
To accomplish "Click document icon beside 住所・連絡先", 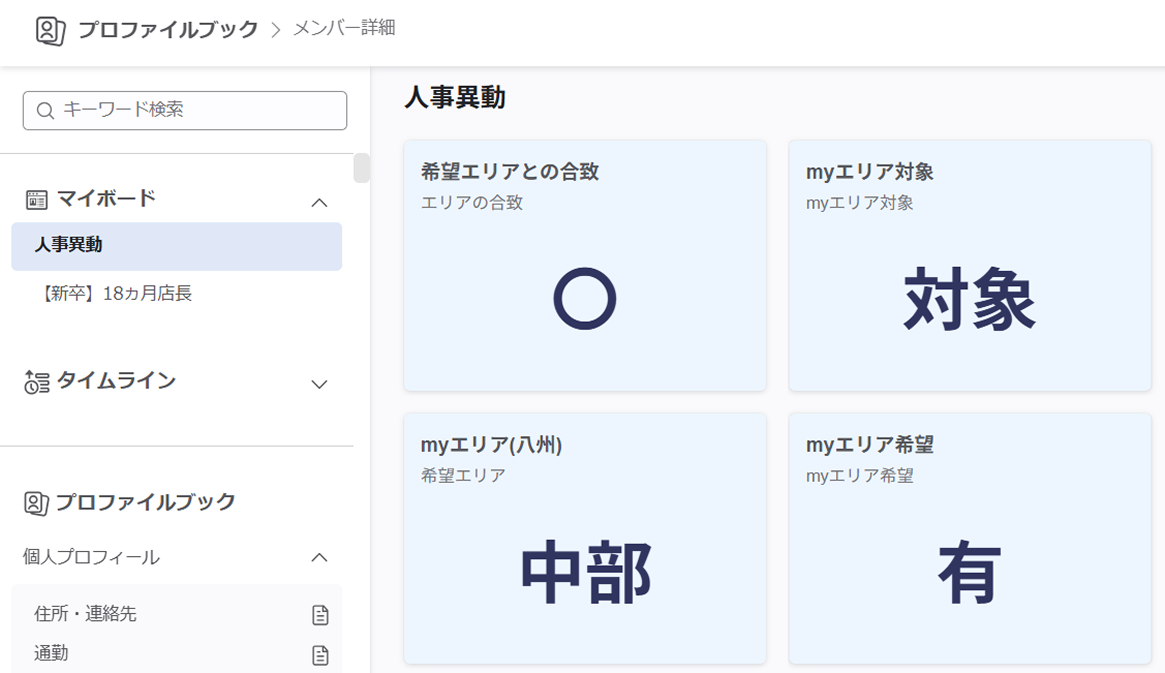I will pos(320,615).
